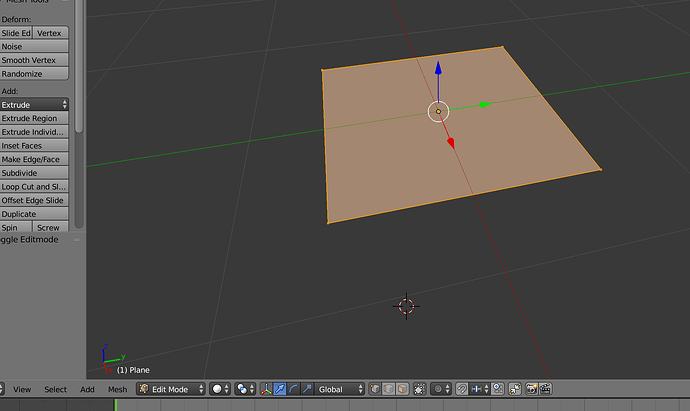Viewport: 690px width, 411px height.
Task: Click the OpenGL render image camera icon
Action: coord(532,389)
